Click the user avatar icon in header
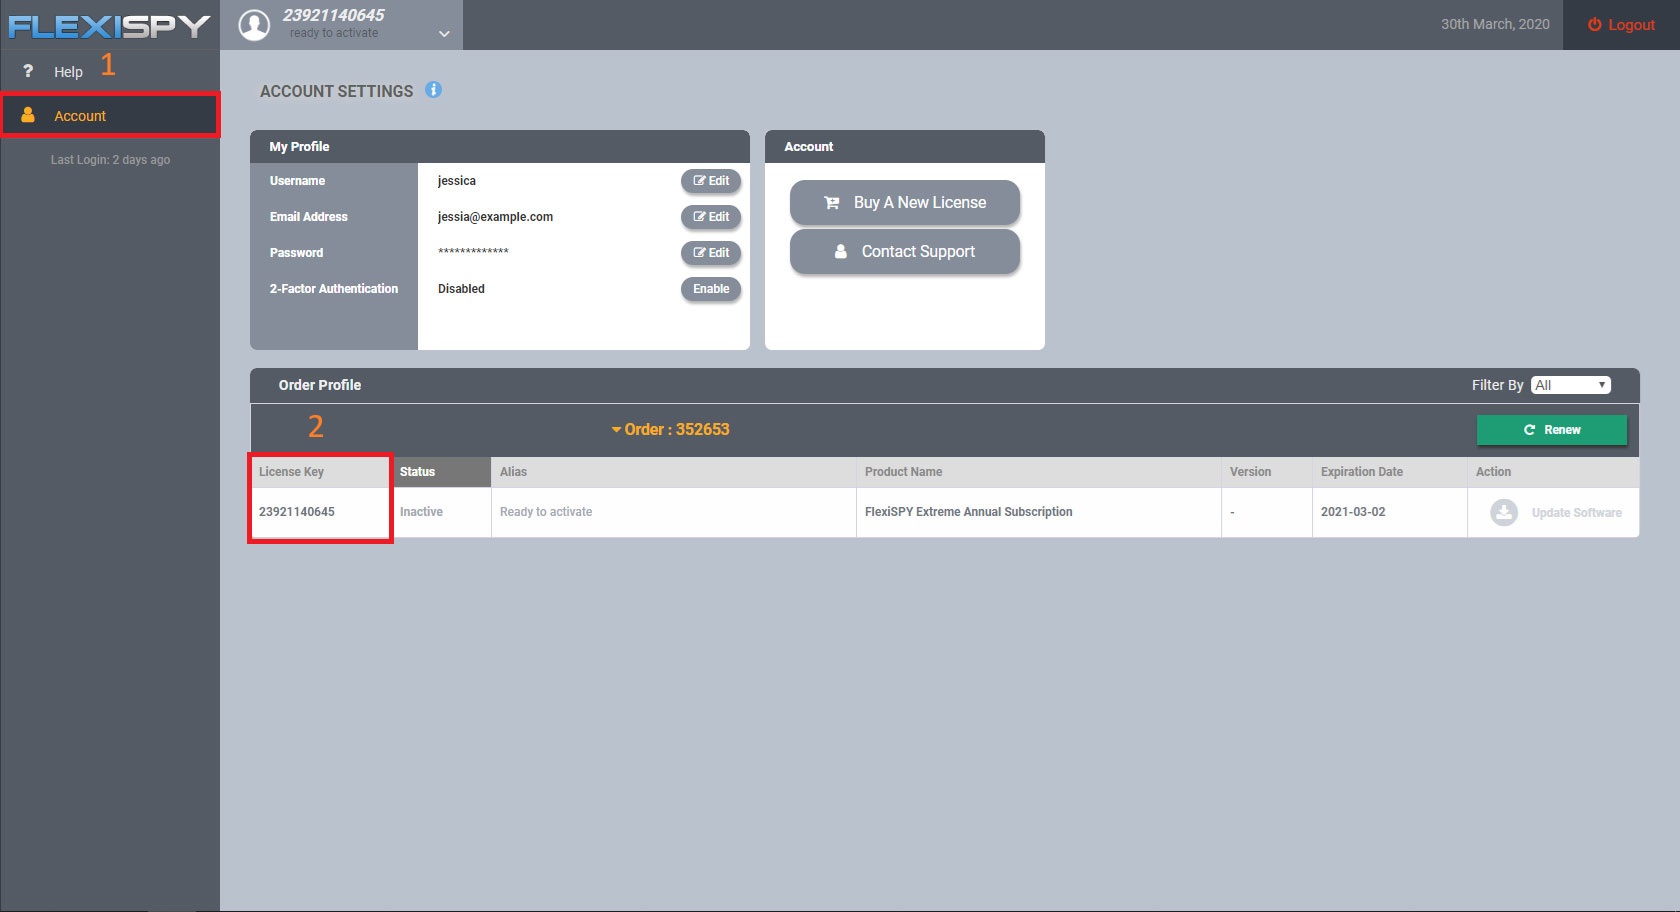 point(254,25)
